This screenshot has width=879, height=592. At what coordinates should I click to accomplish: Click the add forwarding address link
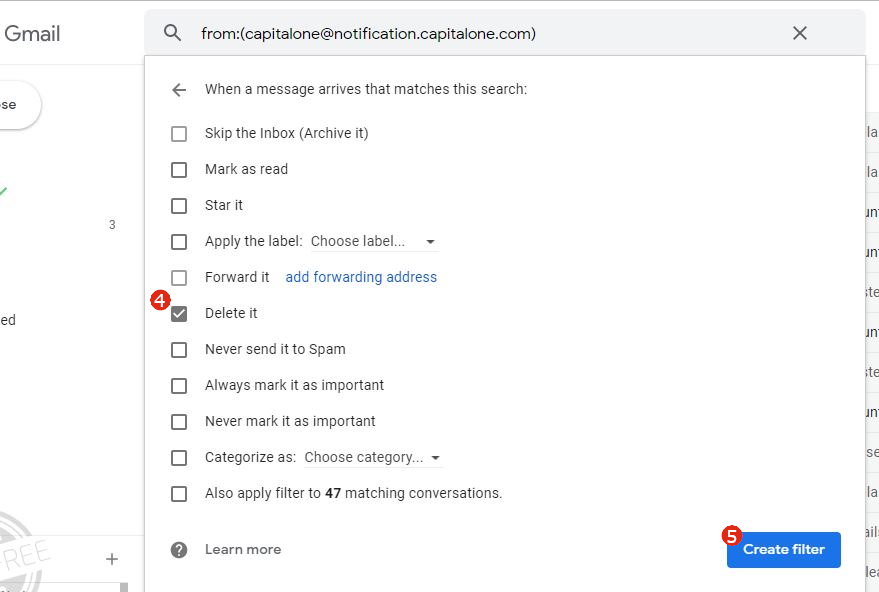361,277
